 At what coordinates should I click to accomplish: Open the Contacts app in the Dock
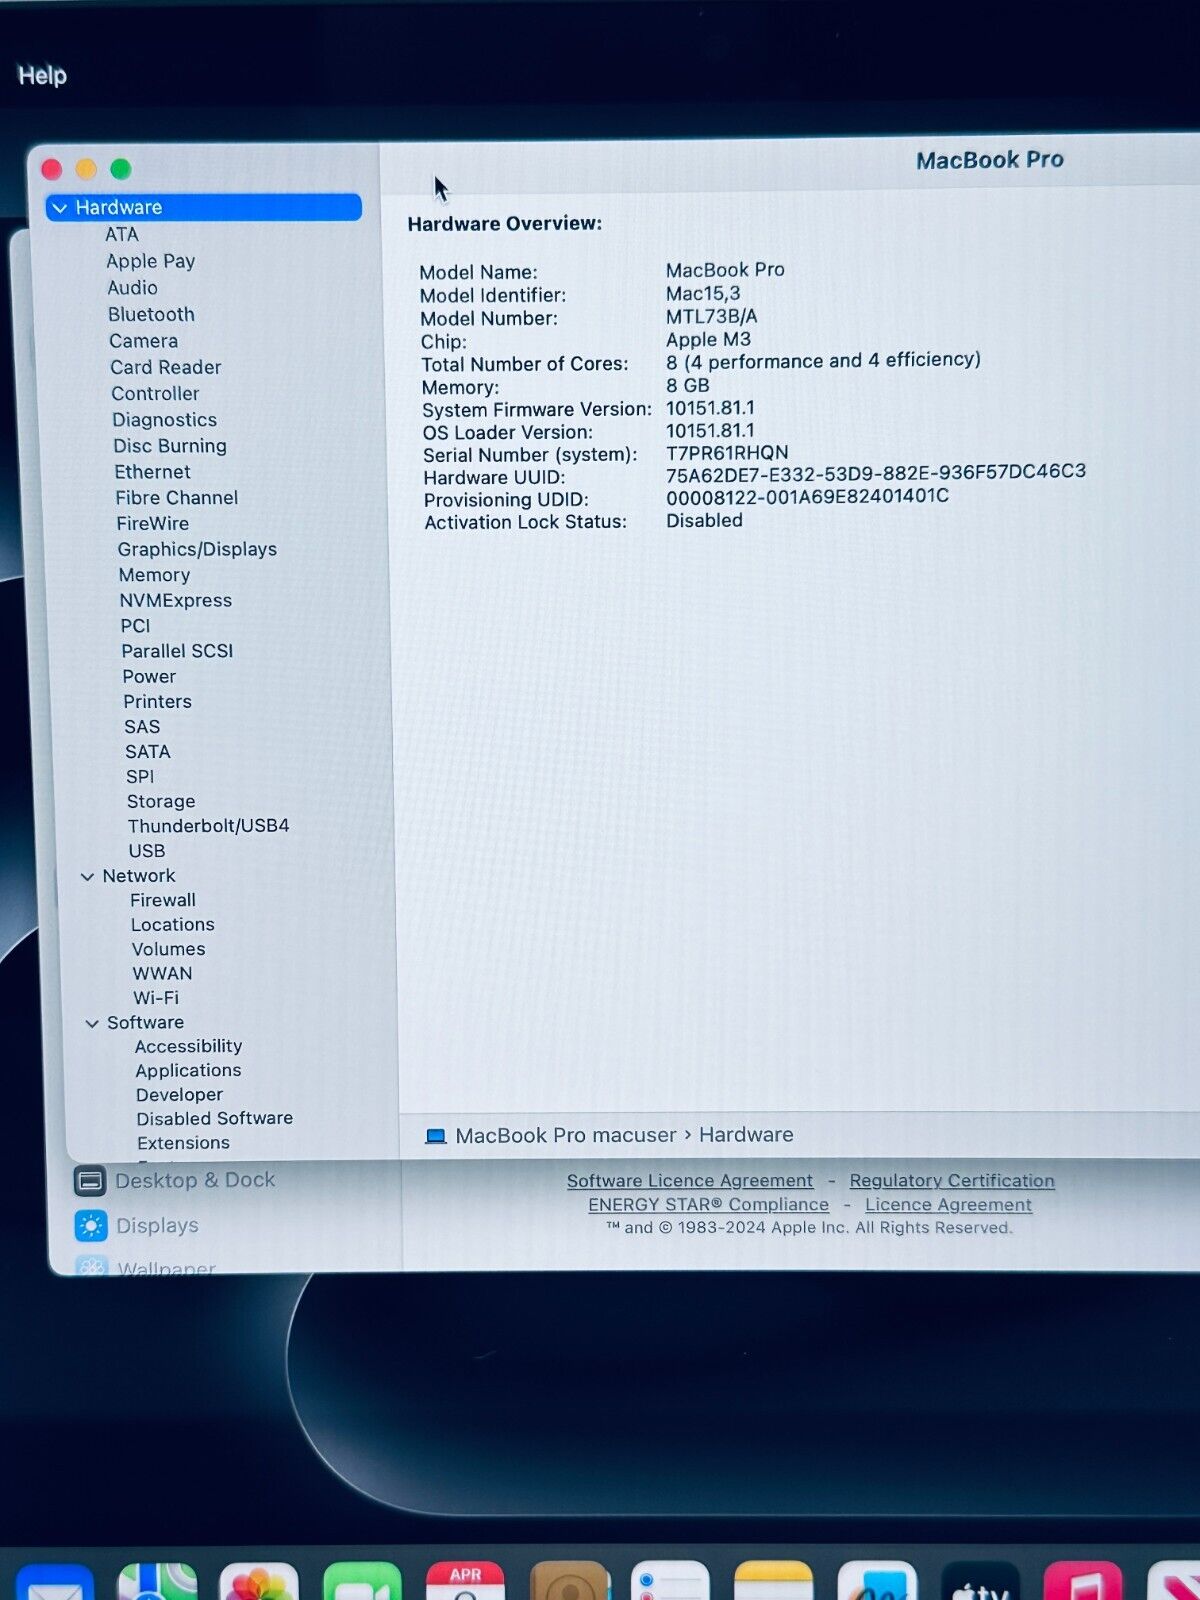point(568,1582)
